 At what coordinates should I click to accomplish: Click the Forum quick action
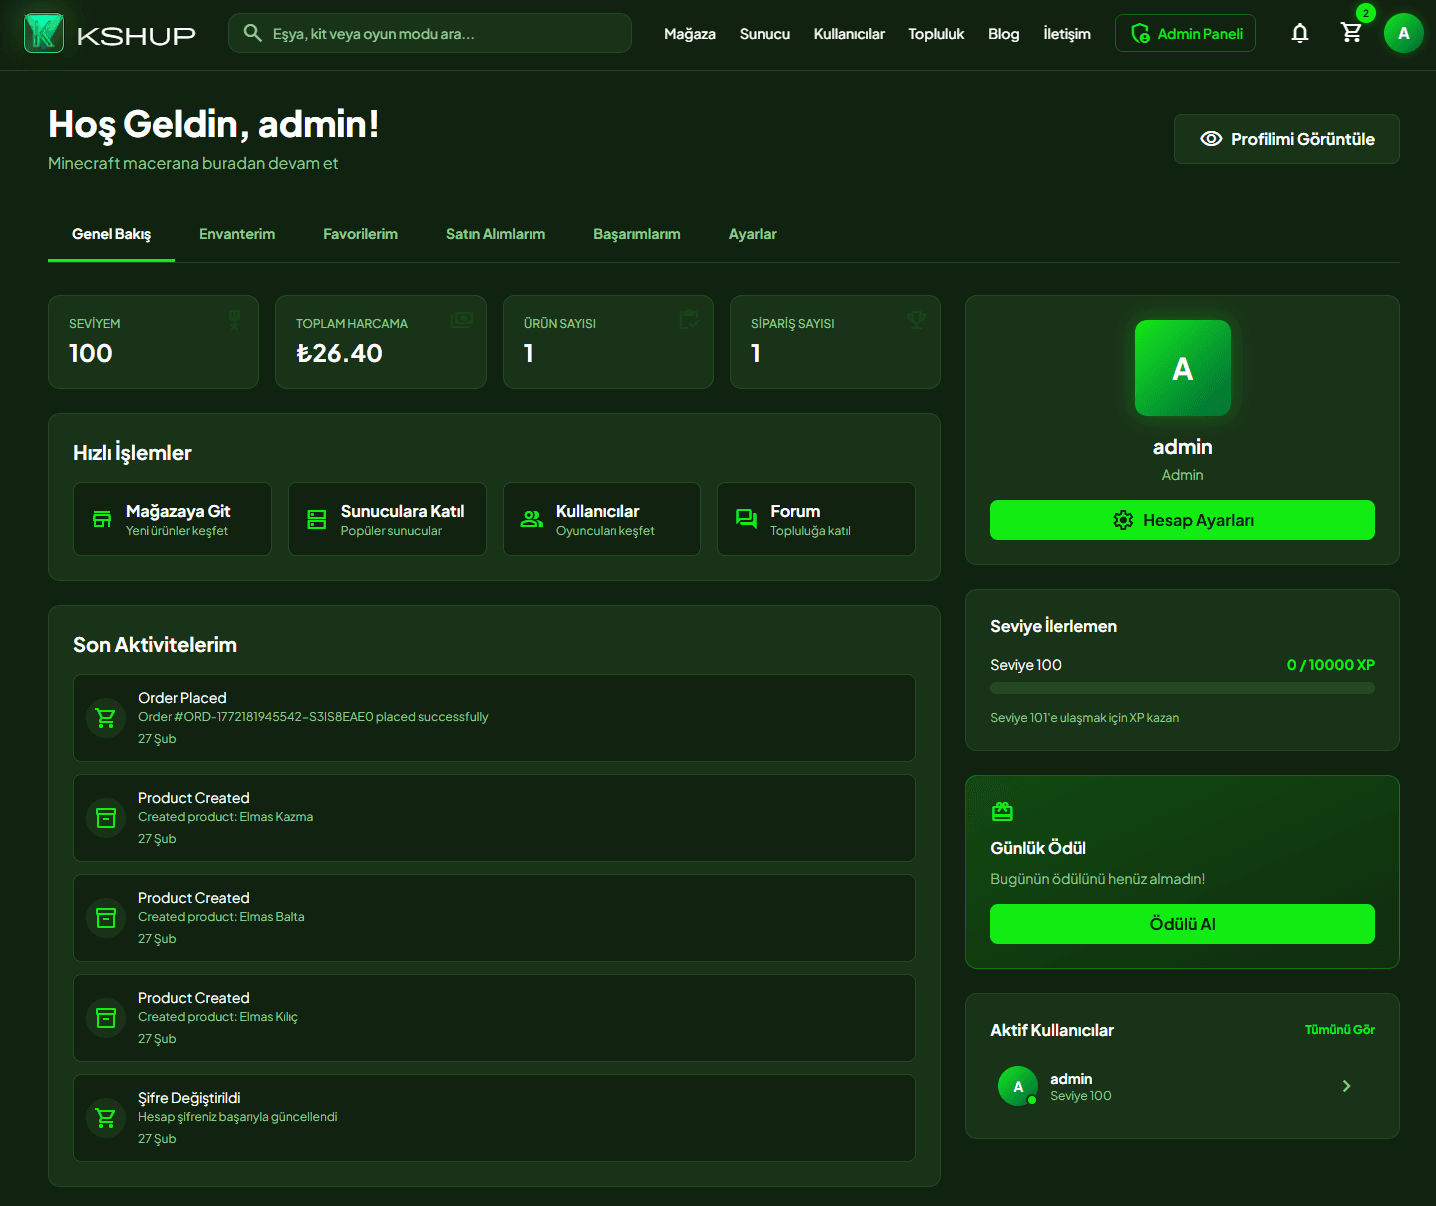[x=816, y=519]
